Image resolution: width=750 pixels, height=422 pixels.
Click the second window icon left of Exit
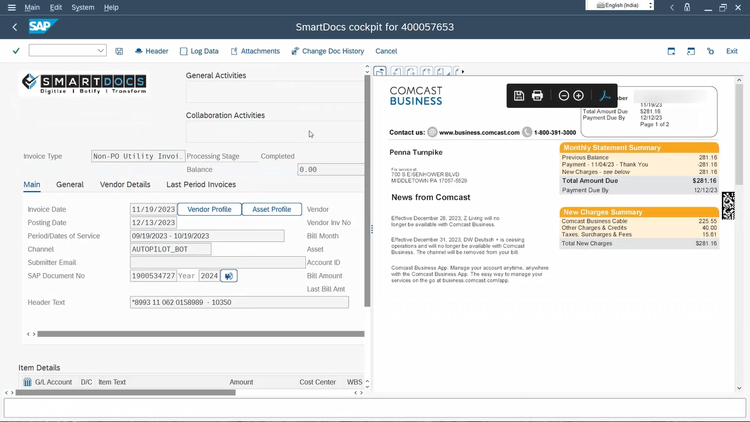pos(691,51)
